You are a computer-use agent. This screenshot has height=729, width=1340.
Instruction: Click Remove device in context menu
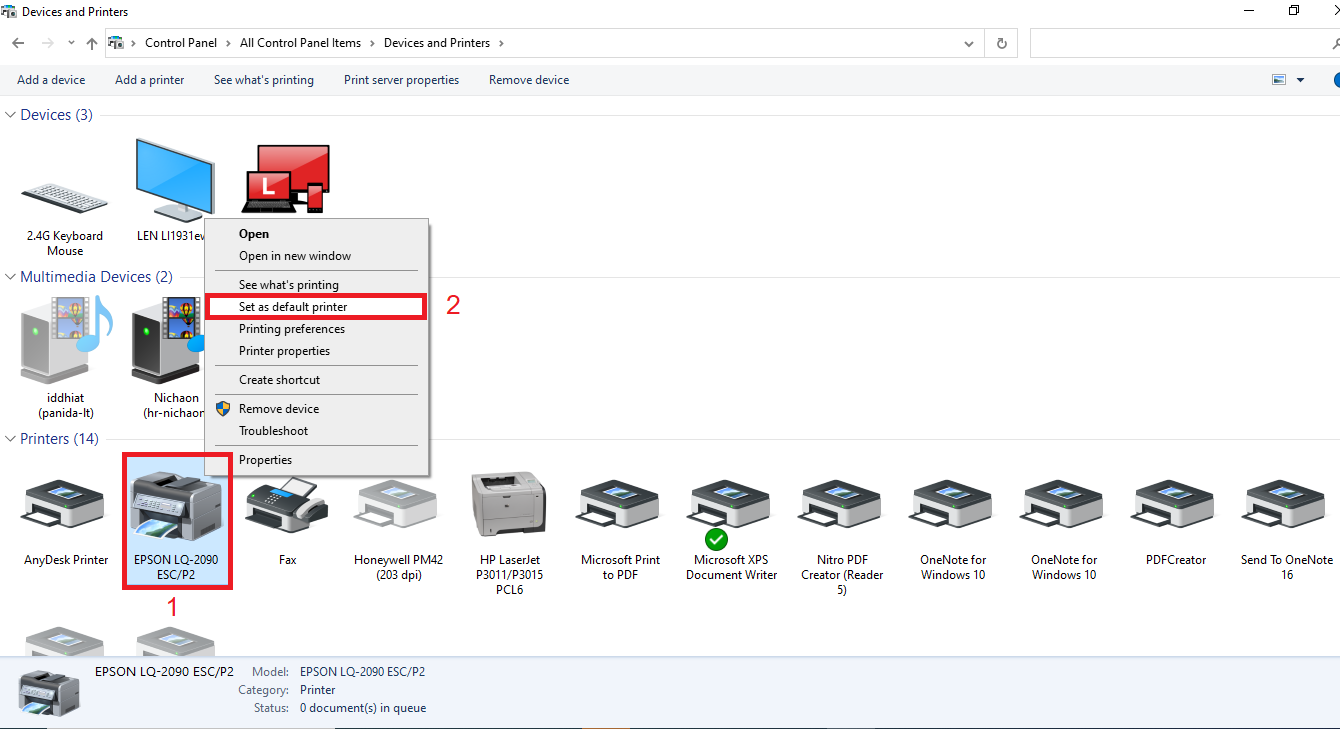(x=279, y=409)
